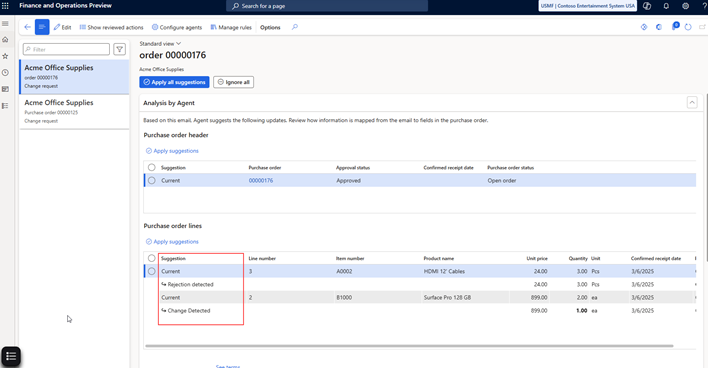This screenshot has width=708, height=368.
Task: Open page in new window icon
Action: tap(703, 27)
